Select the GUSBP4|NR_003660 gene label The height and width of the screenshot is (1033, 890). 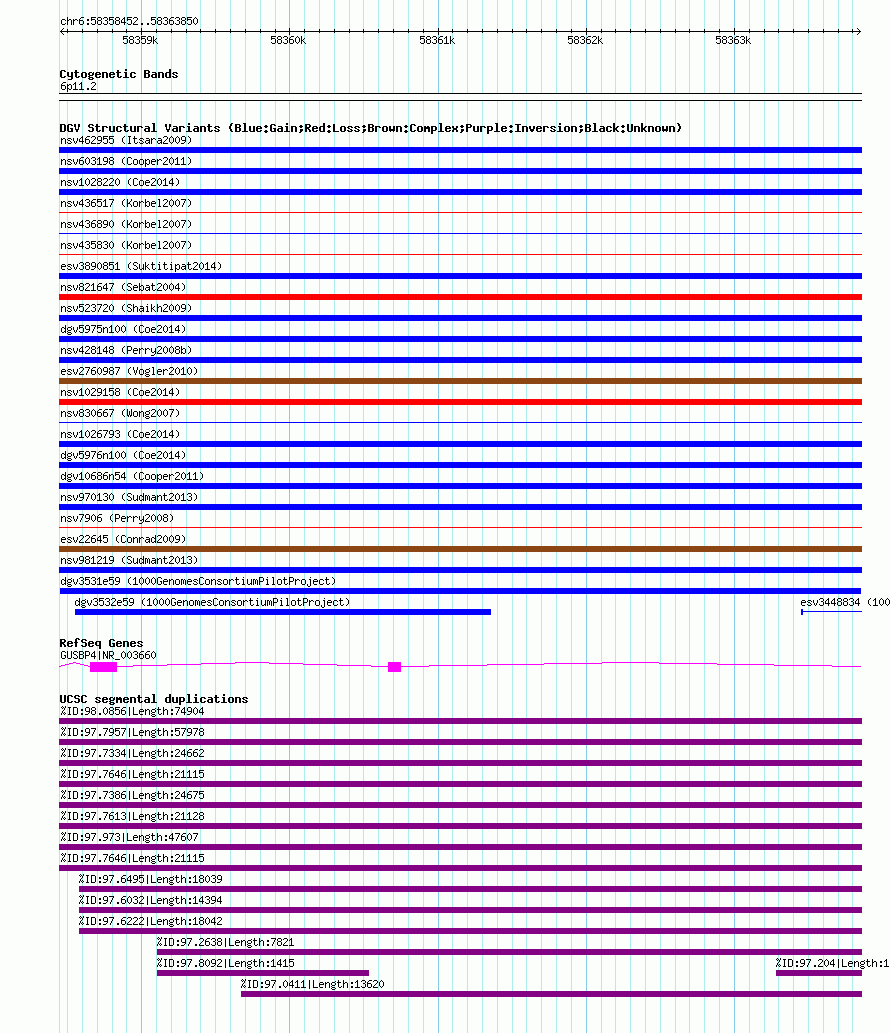pos(108,656)
